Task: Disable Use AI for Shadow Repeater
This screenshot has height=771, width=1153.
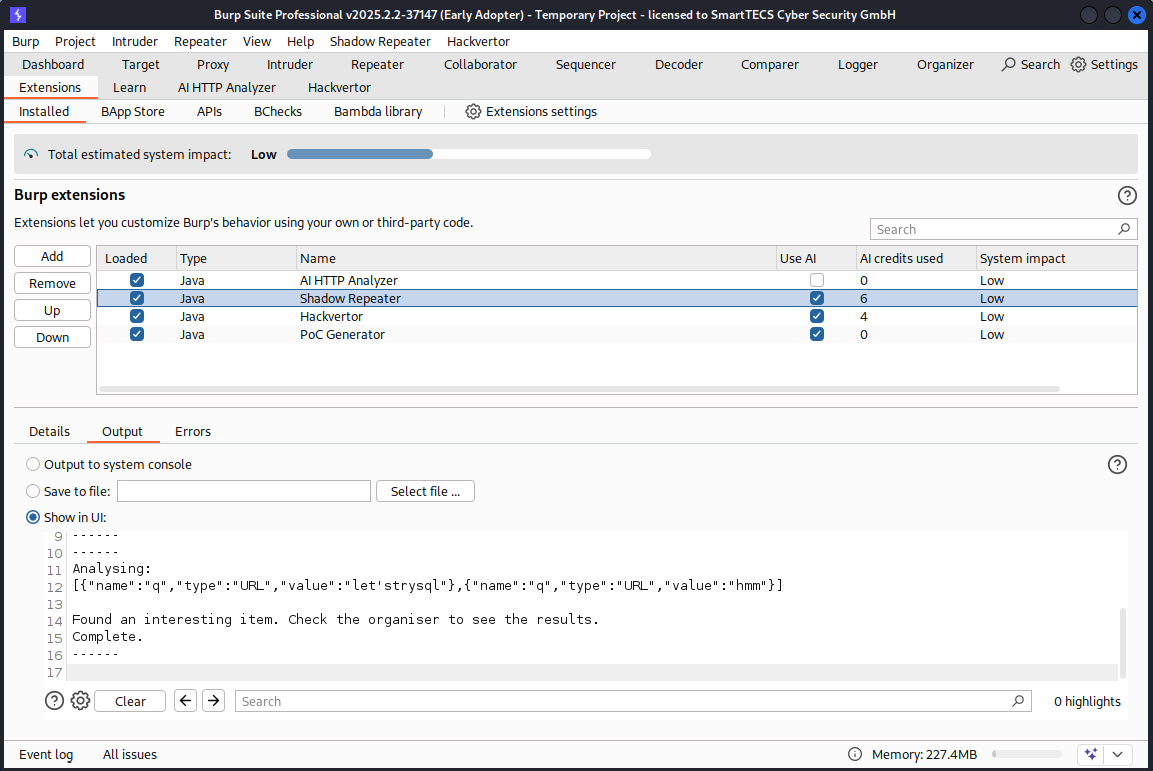Action: pyautogui.click(x=817, y=298)
